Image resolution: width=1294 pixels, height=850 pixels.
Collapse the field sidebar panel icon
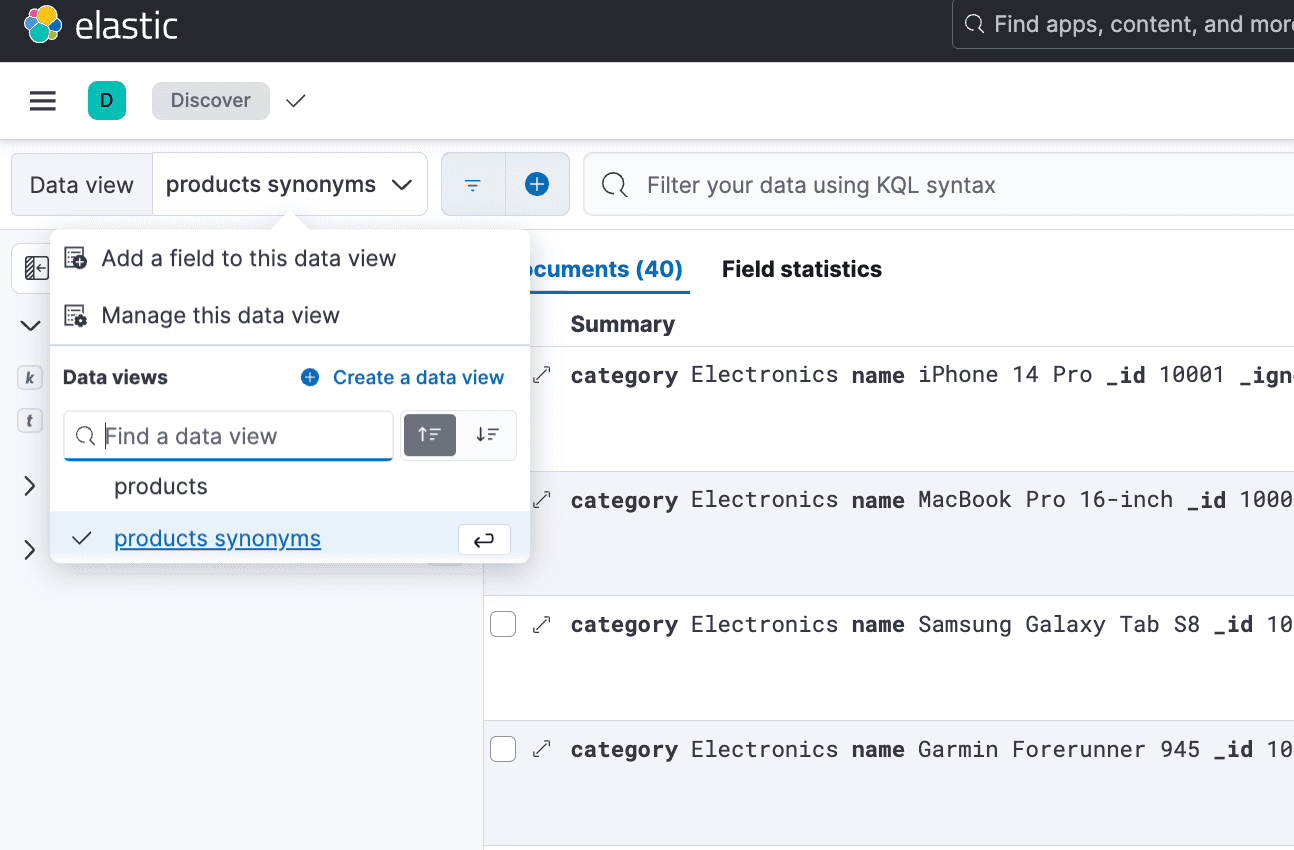[36, 268]
